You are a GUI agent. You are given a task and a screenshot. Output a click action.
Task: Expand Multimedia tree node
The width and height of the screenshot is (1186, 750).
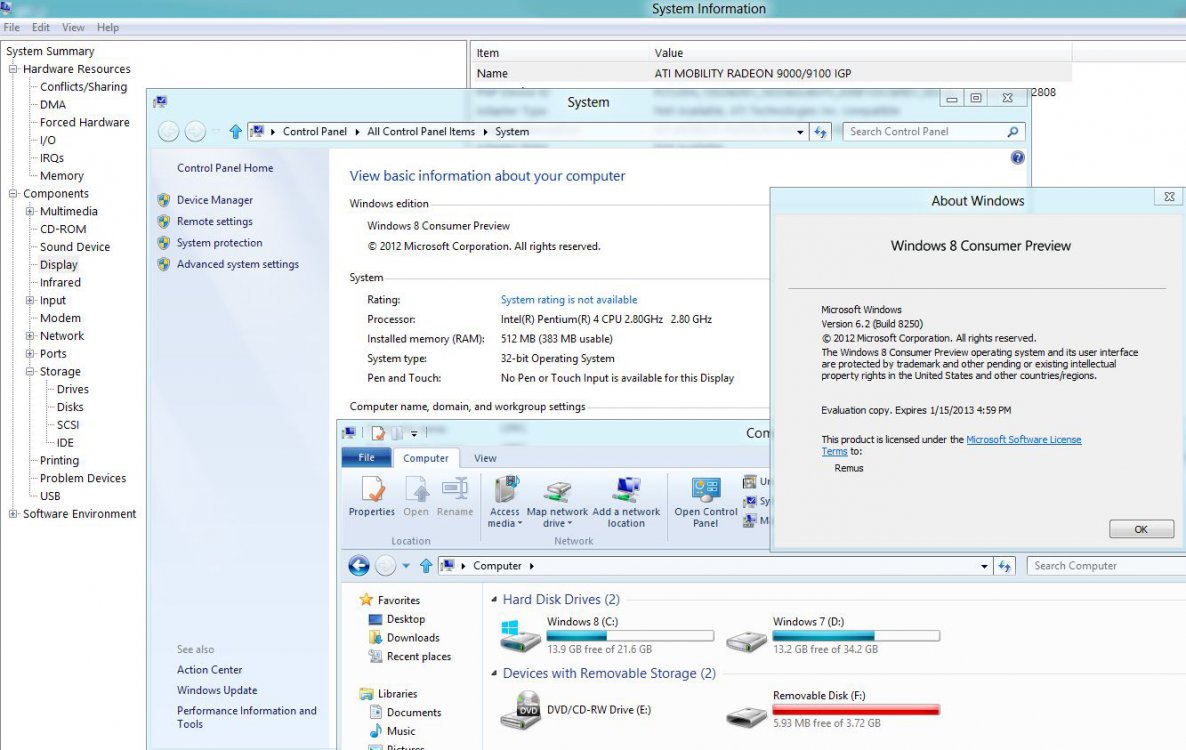(x=30, y=211)
